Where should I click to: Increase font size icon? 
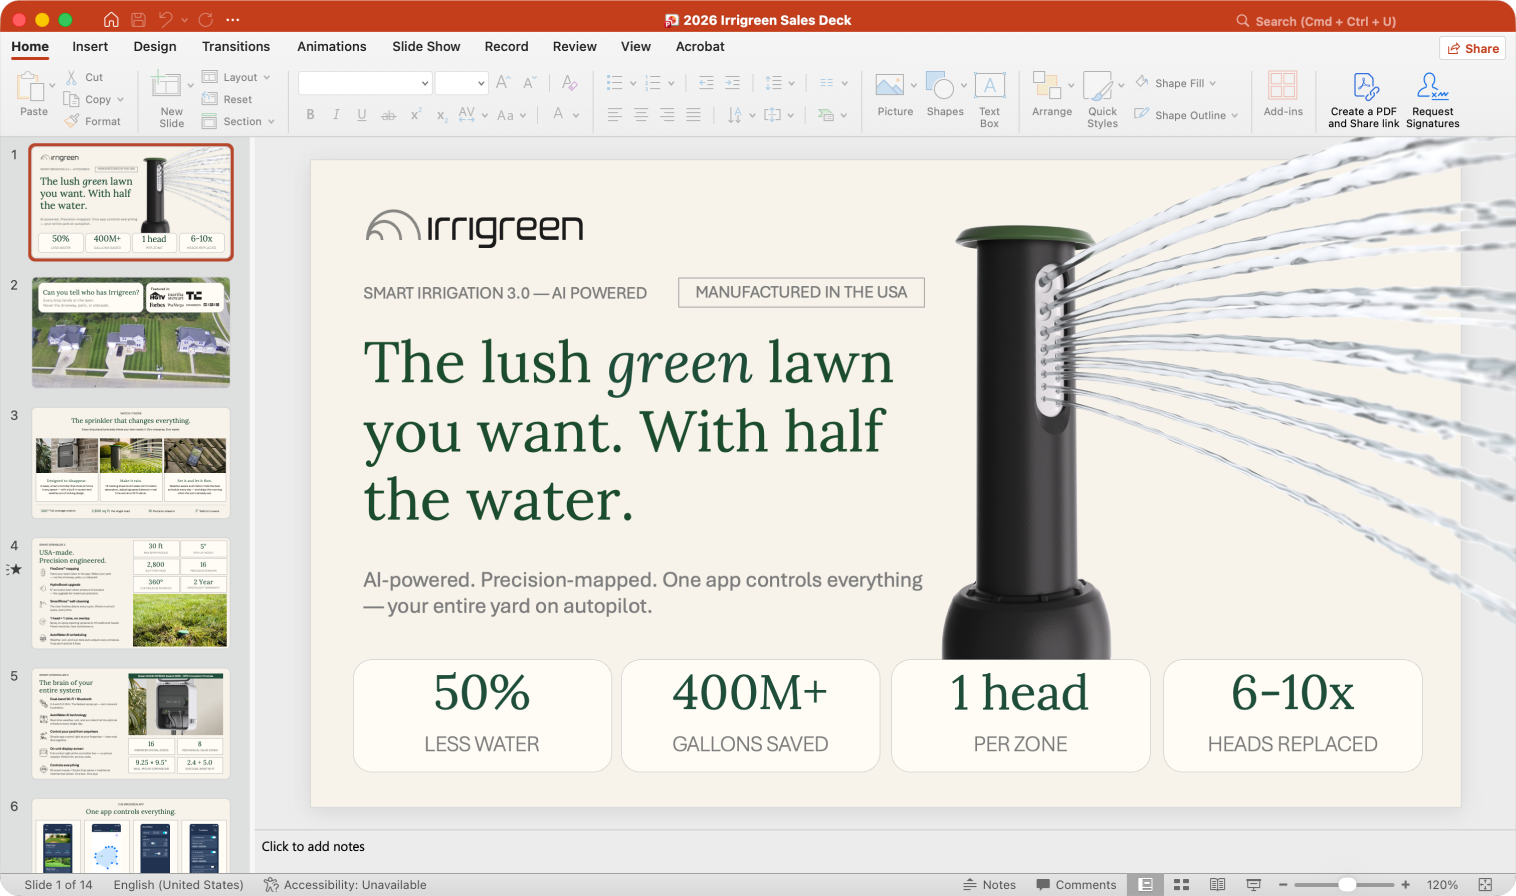coord(503,83)
